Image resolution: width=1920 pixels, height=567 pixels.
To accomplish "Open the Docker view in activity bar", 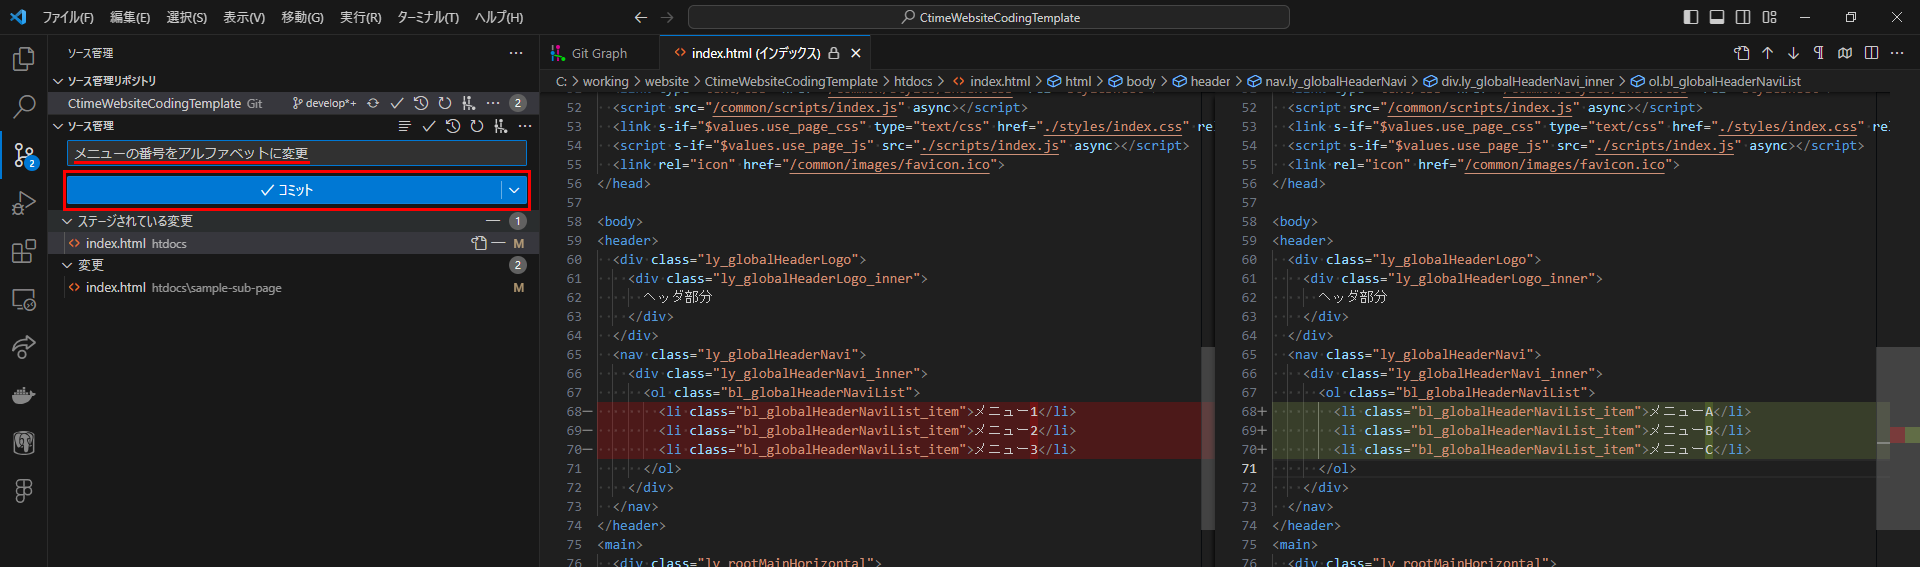I will [23, 396].
